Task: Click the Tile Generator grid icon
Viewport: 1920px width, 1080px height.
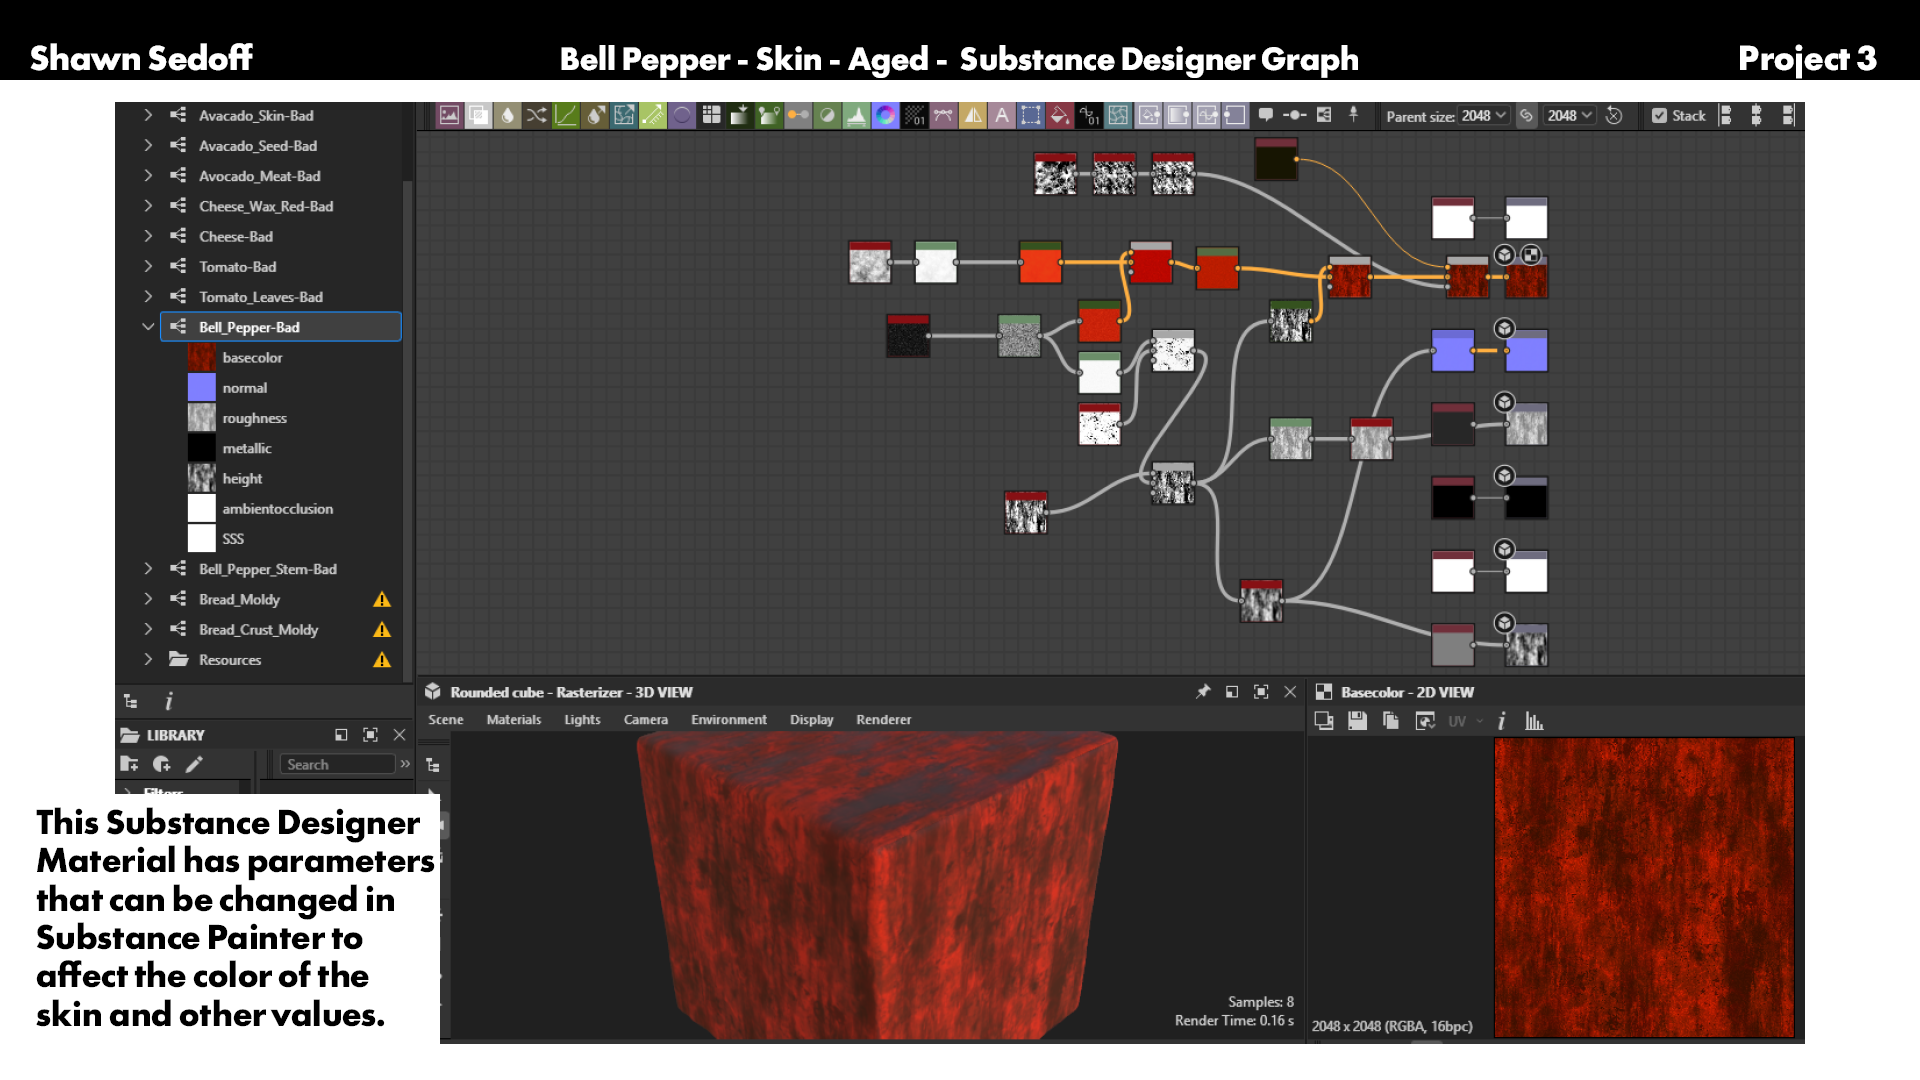Action: click(x=711, y=116)
